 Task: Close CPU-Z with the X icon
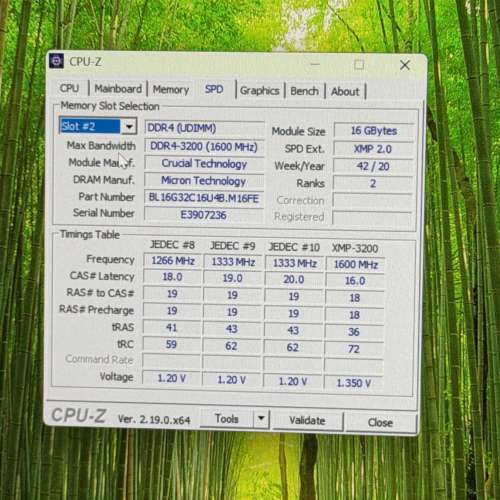pyautogui.click(x=405, y=65)
